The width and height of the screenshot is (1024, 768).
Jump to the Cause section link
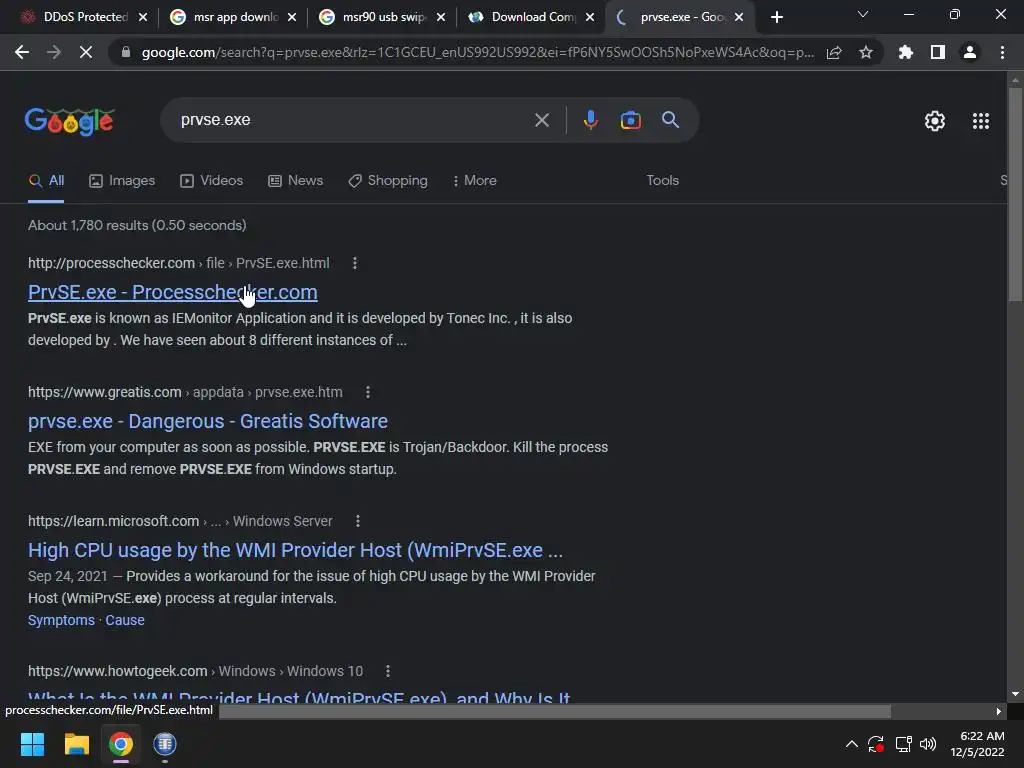tap(125, 620)
